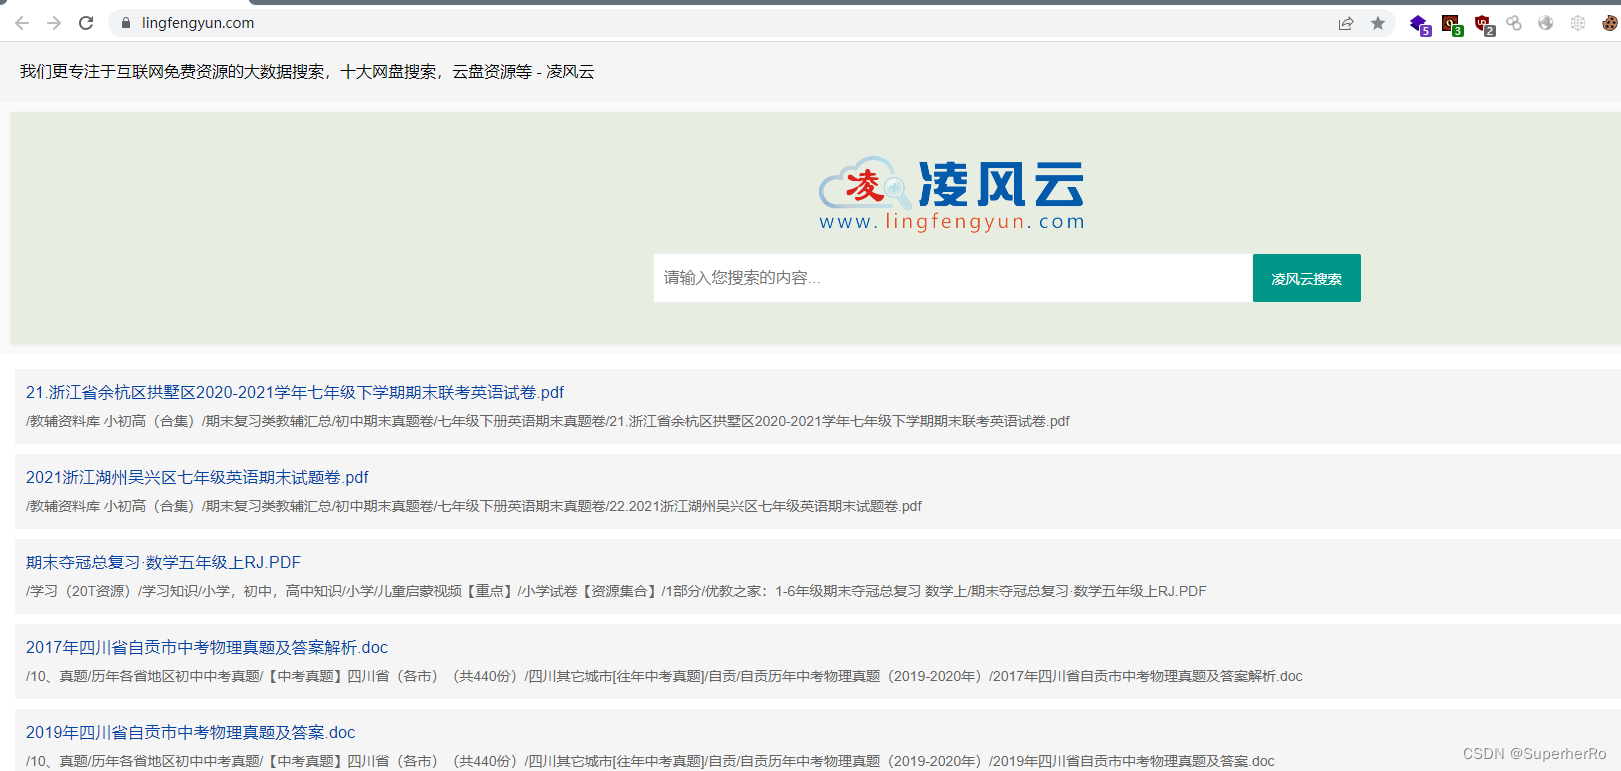Go forward using the browser forward arrow

[x=54, y=23]
